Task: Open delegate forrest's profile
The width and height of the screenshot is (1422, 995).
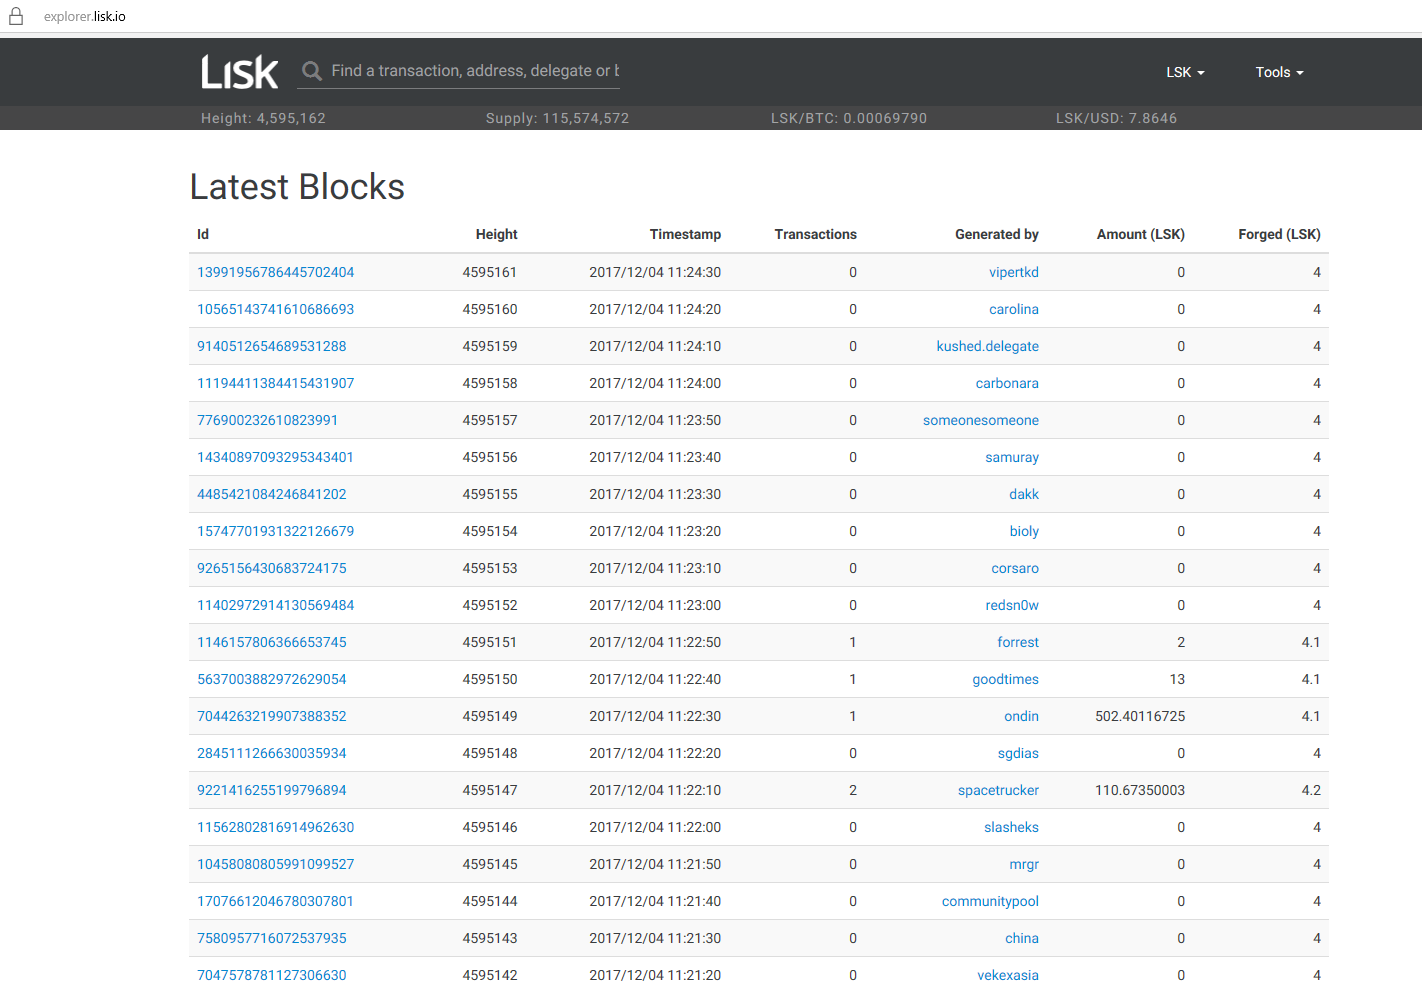Action: (x=1018, y=642)
